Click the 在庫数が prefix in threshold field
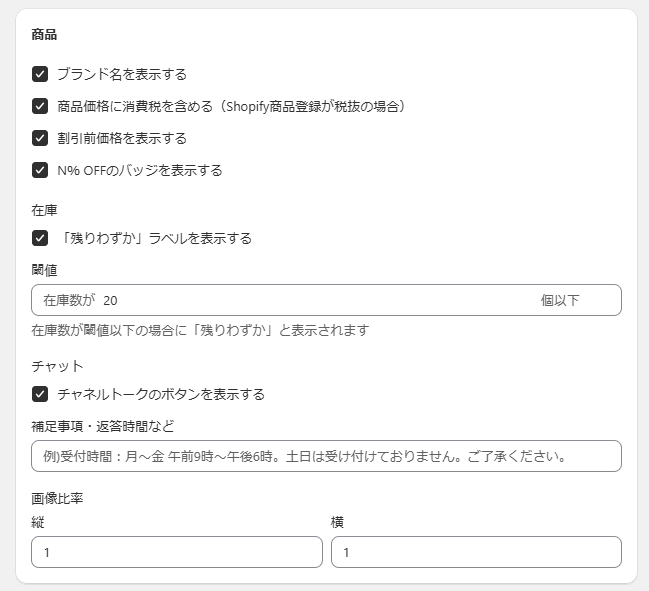 (69, 300)
